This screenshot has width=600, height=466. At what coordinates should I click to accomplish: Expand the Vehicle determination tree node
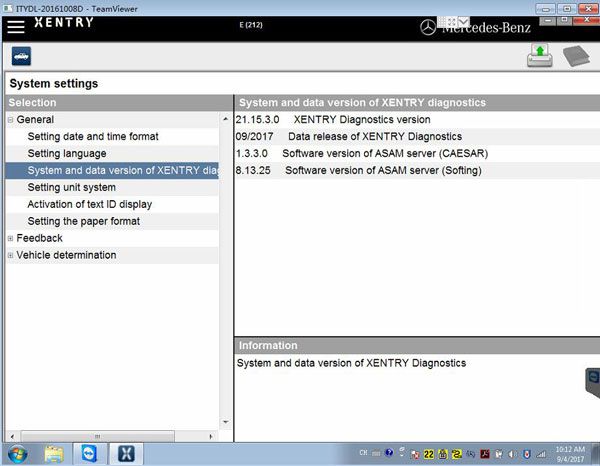click(10, 255)
